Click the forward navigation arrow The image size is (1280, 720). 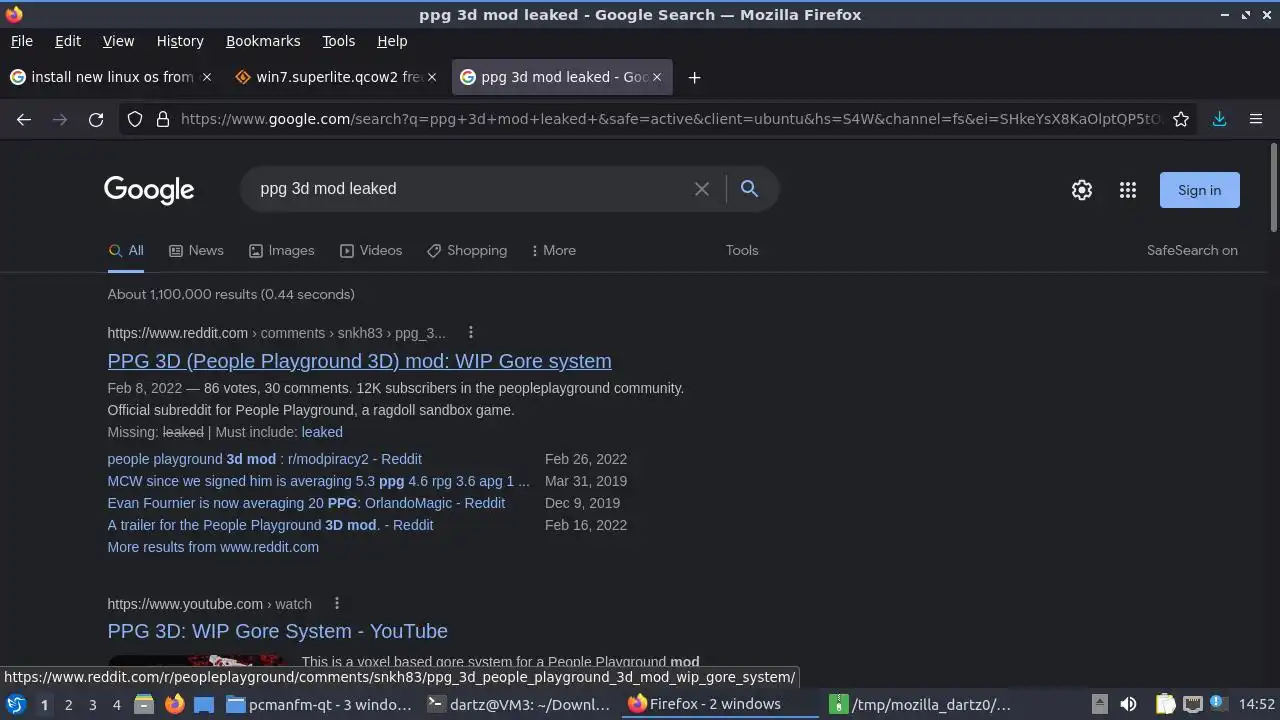click(60, 119)
